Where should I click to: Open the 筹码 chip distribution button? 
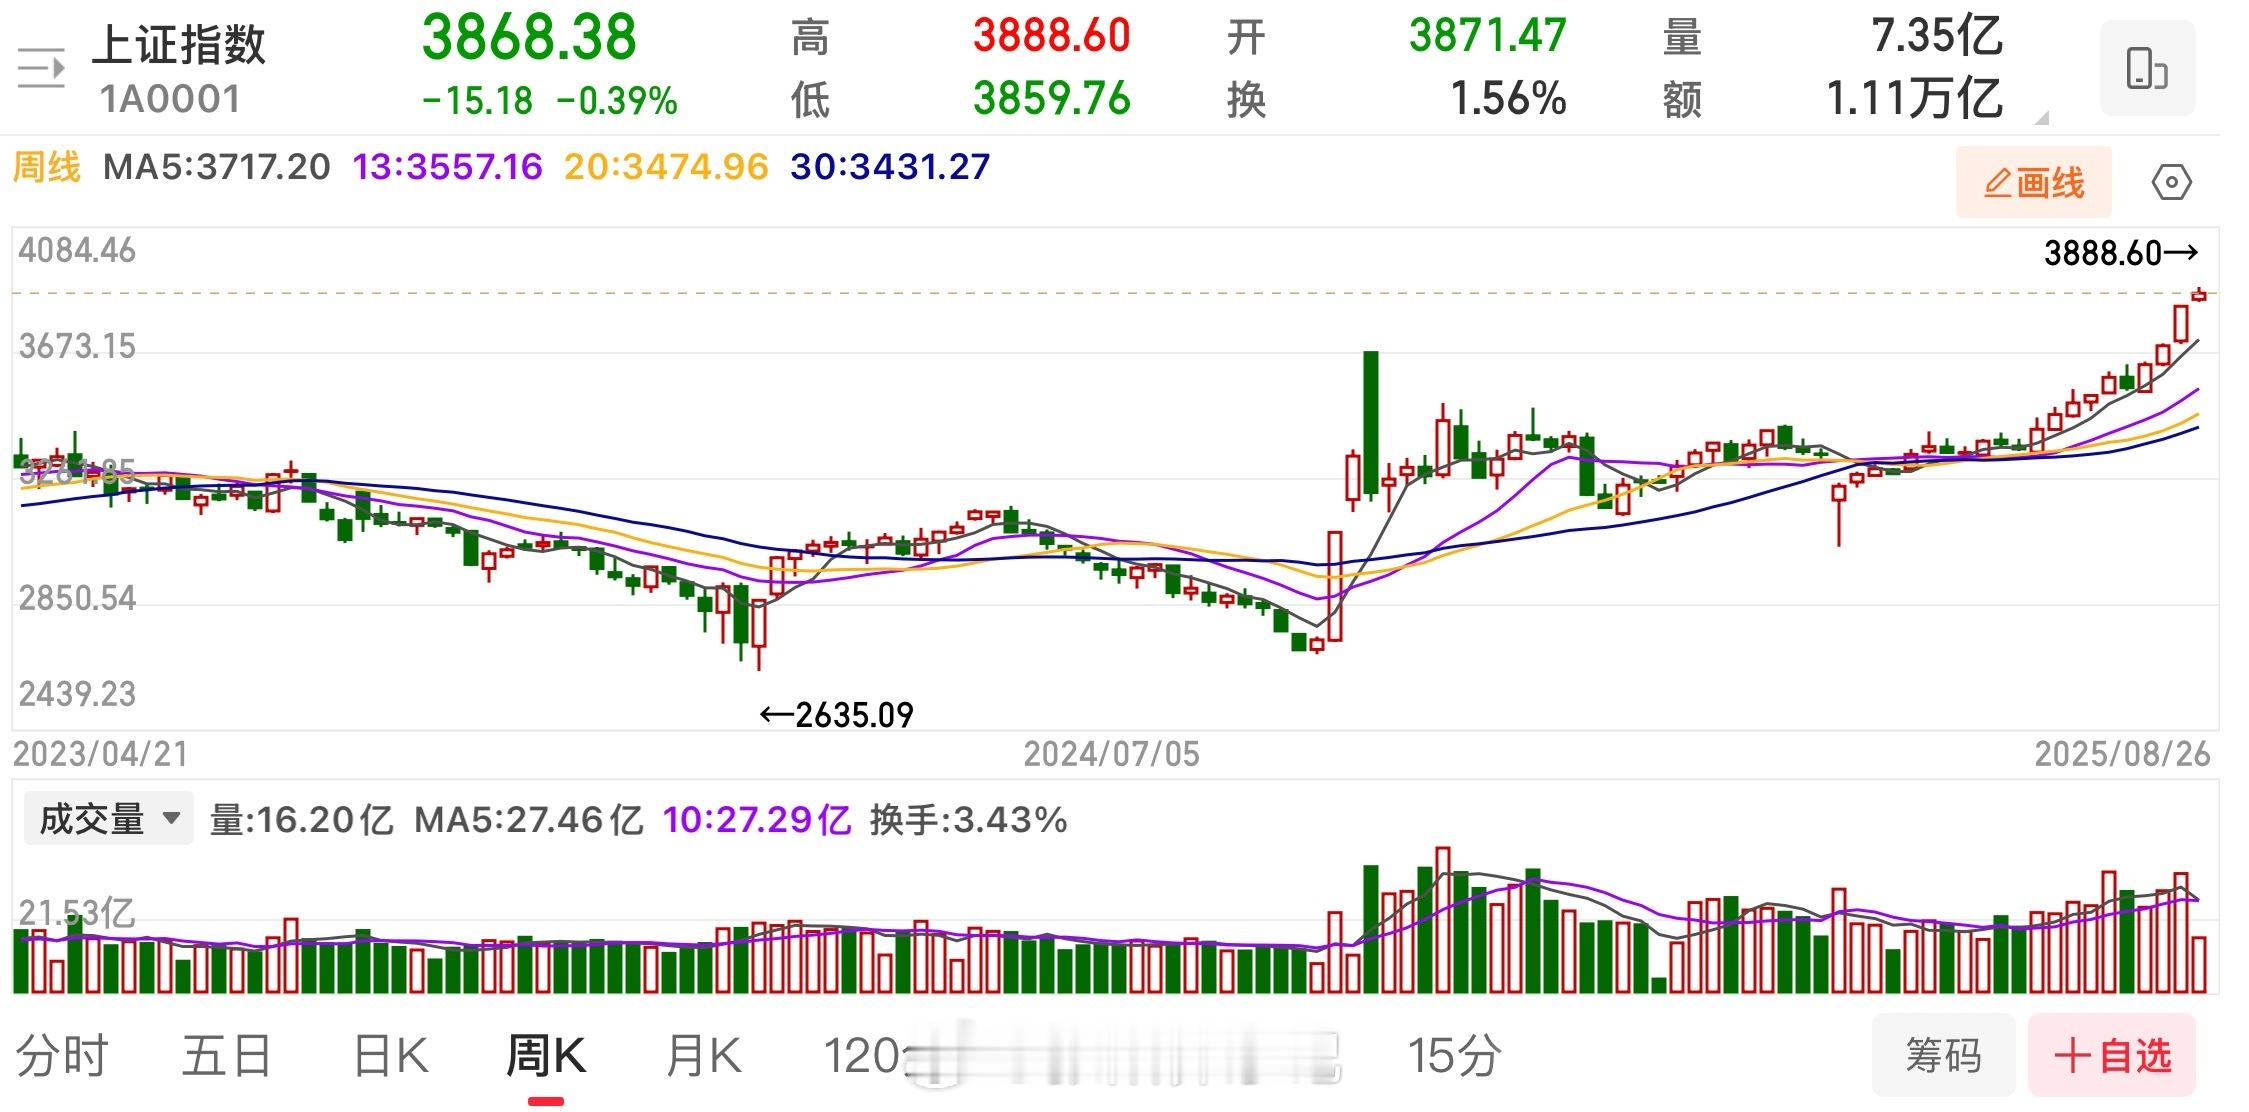pos(1943,1055)
